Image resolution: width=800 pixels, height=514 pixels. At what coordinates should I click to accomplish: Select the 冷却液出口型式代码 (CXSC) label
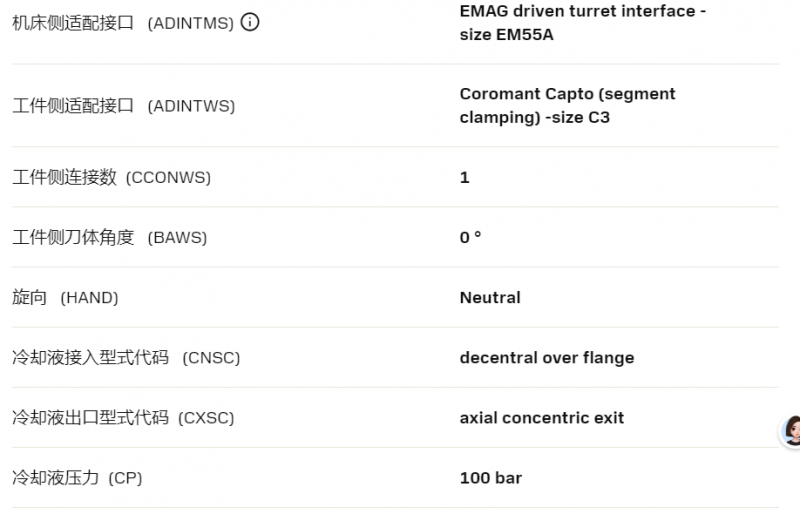(123, 418)
